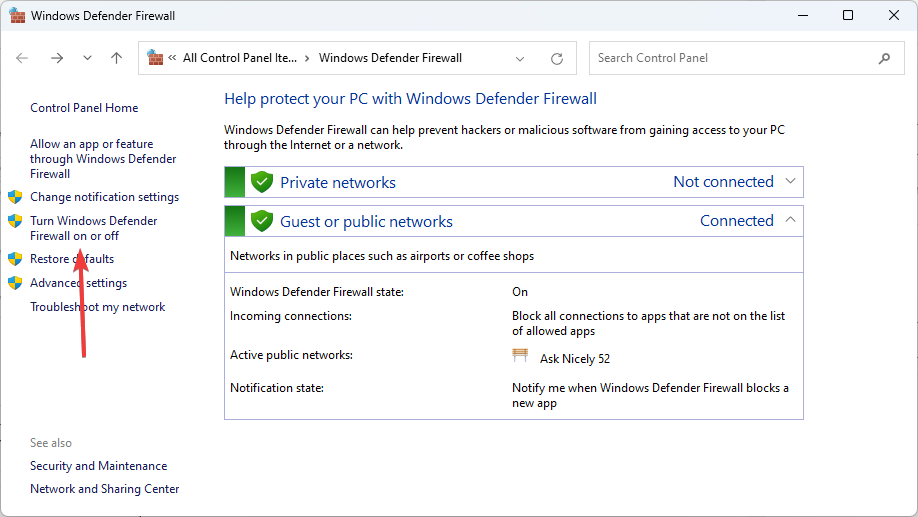Open Allow an app or feature link

tap(103, 159)
